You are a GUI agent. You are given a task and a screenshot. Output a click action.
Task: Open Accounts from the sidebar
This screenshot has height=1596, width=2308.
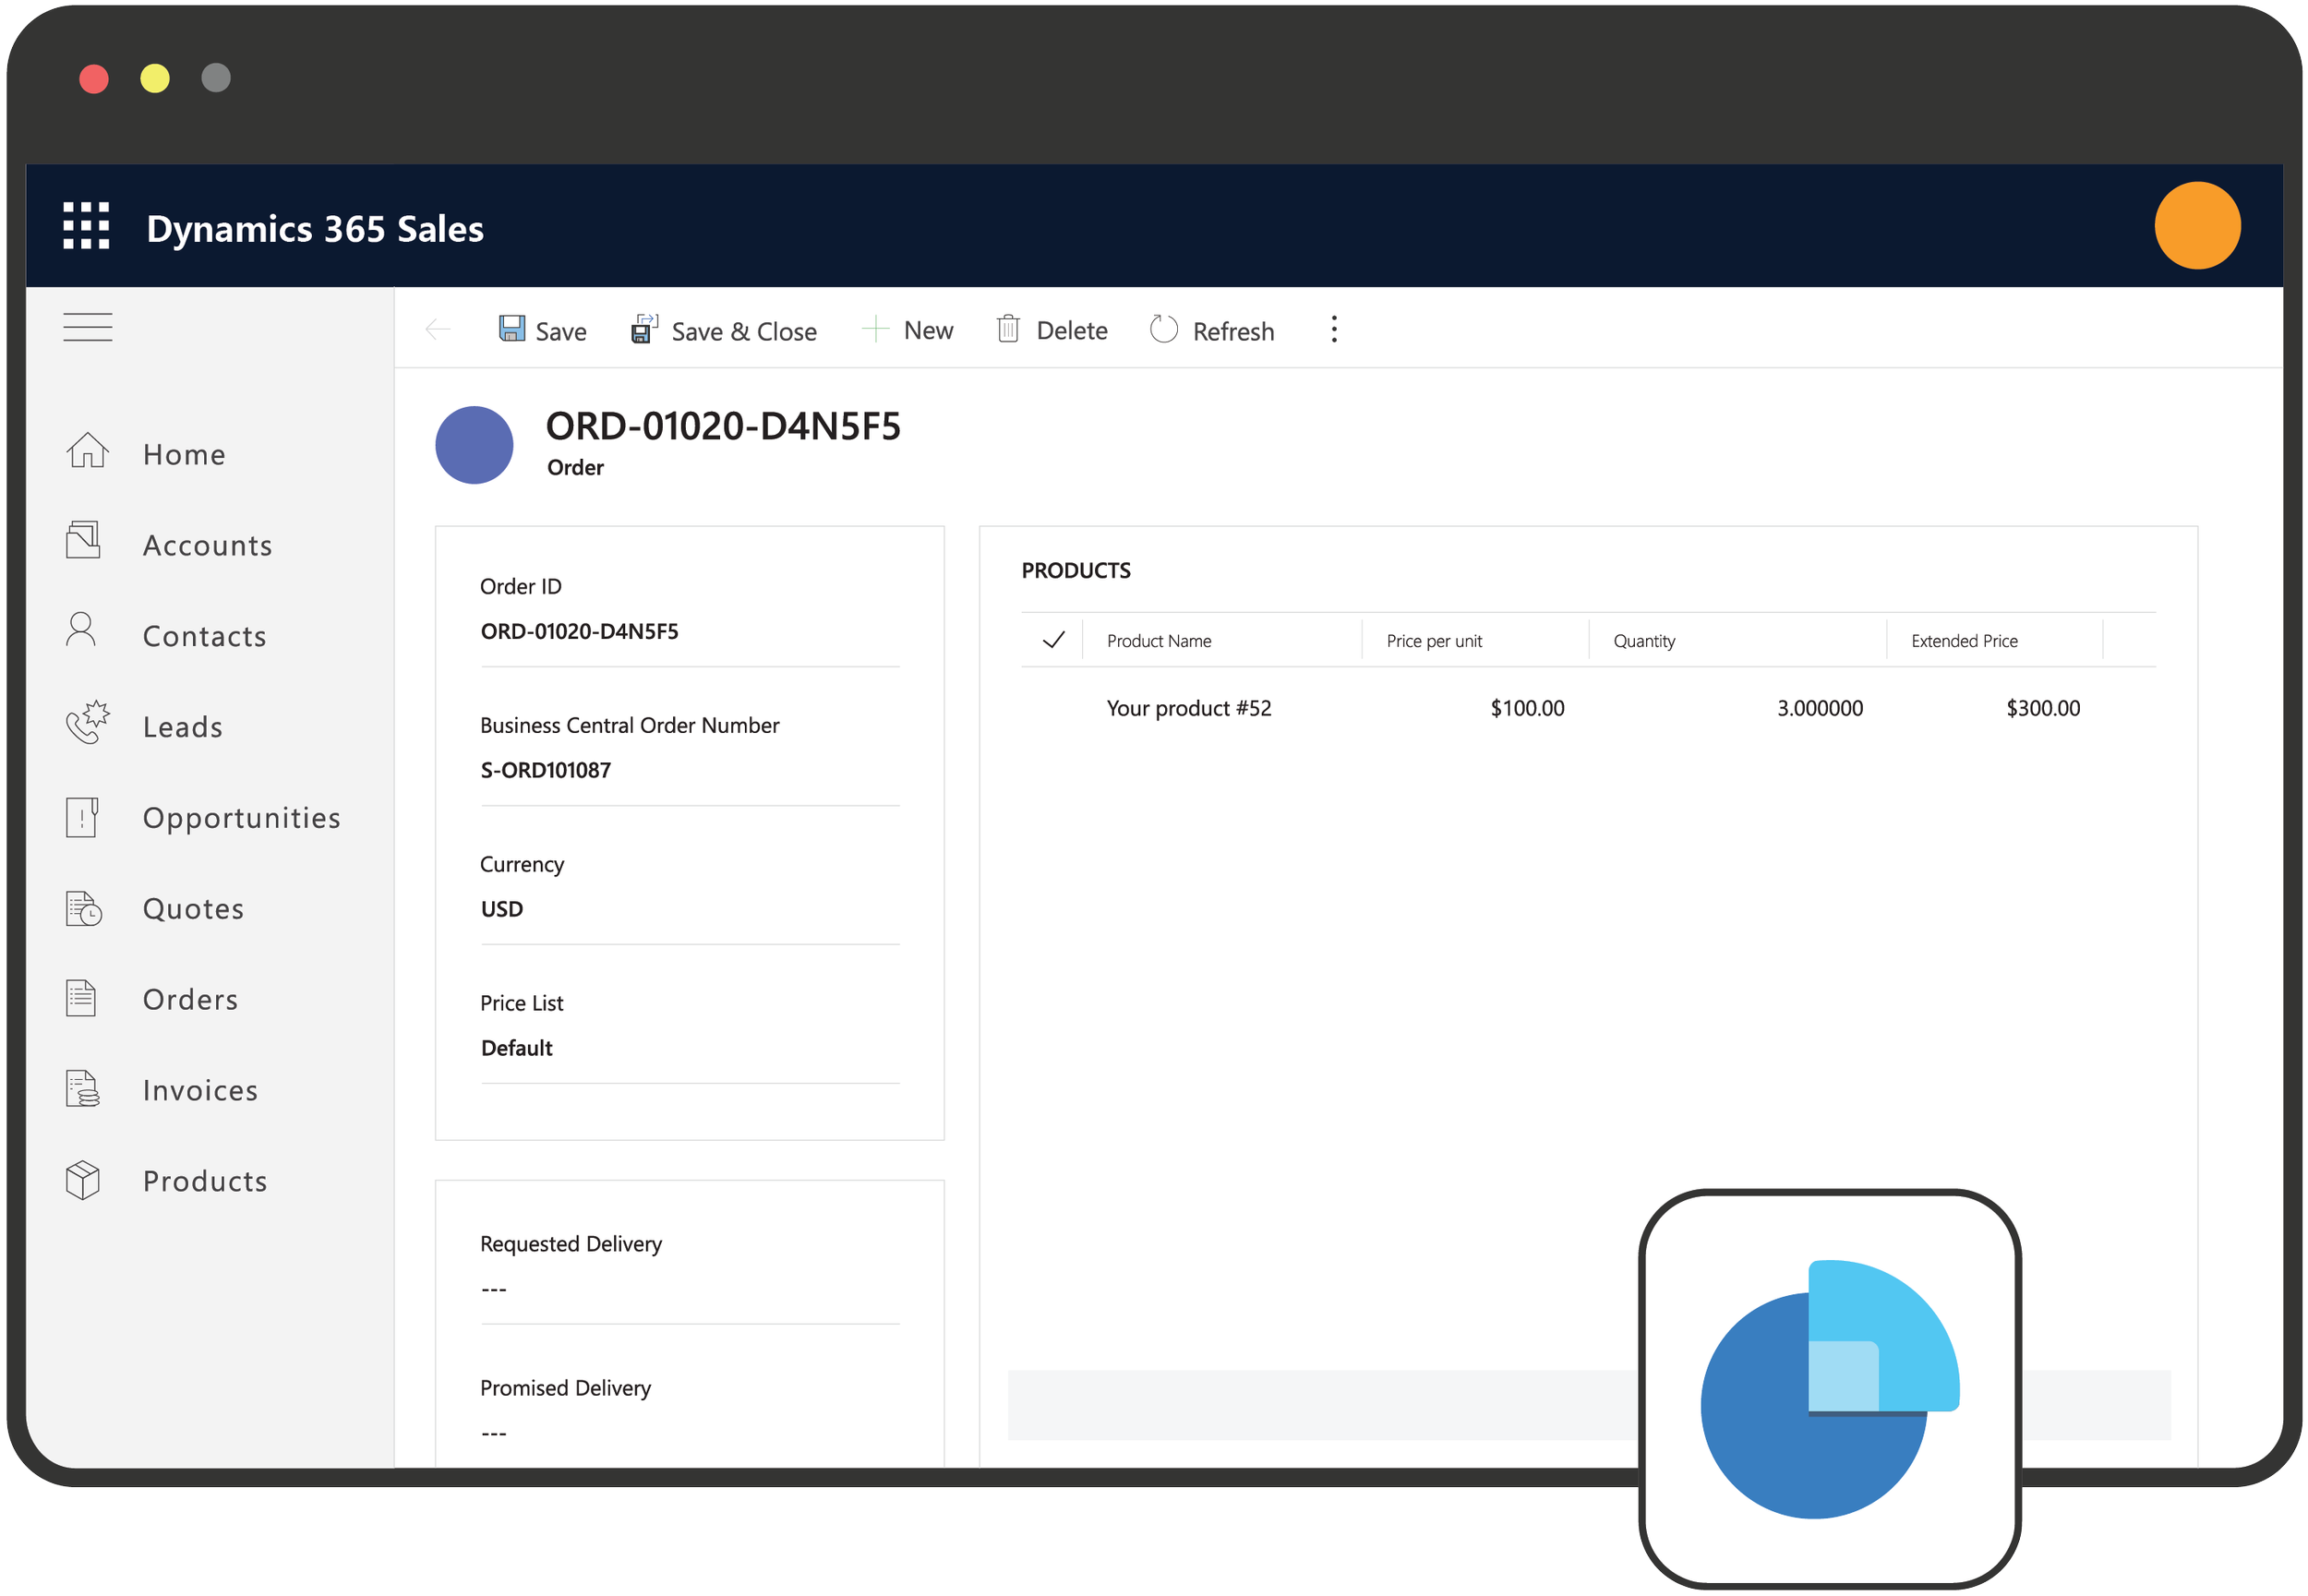pyautogui.click(x=208, y=545)
